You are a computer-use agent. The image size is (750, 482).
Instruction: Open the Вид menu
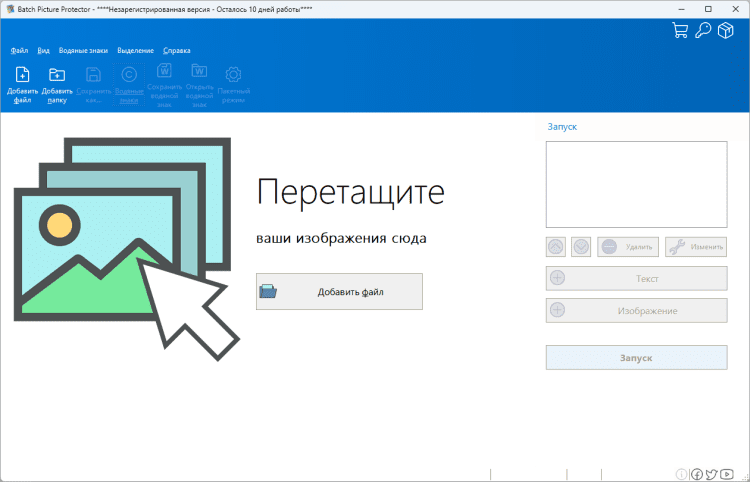tap(44, 50)
